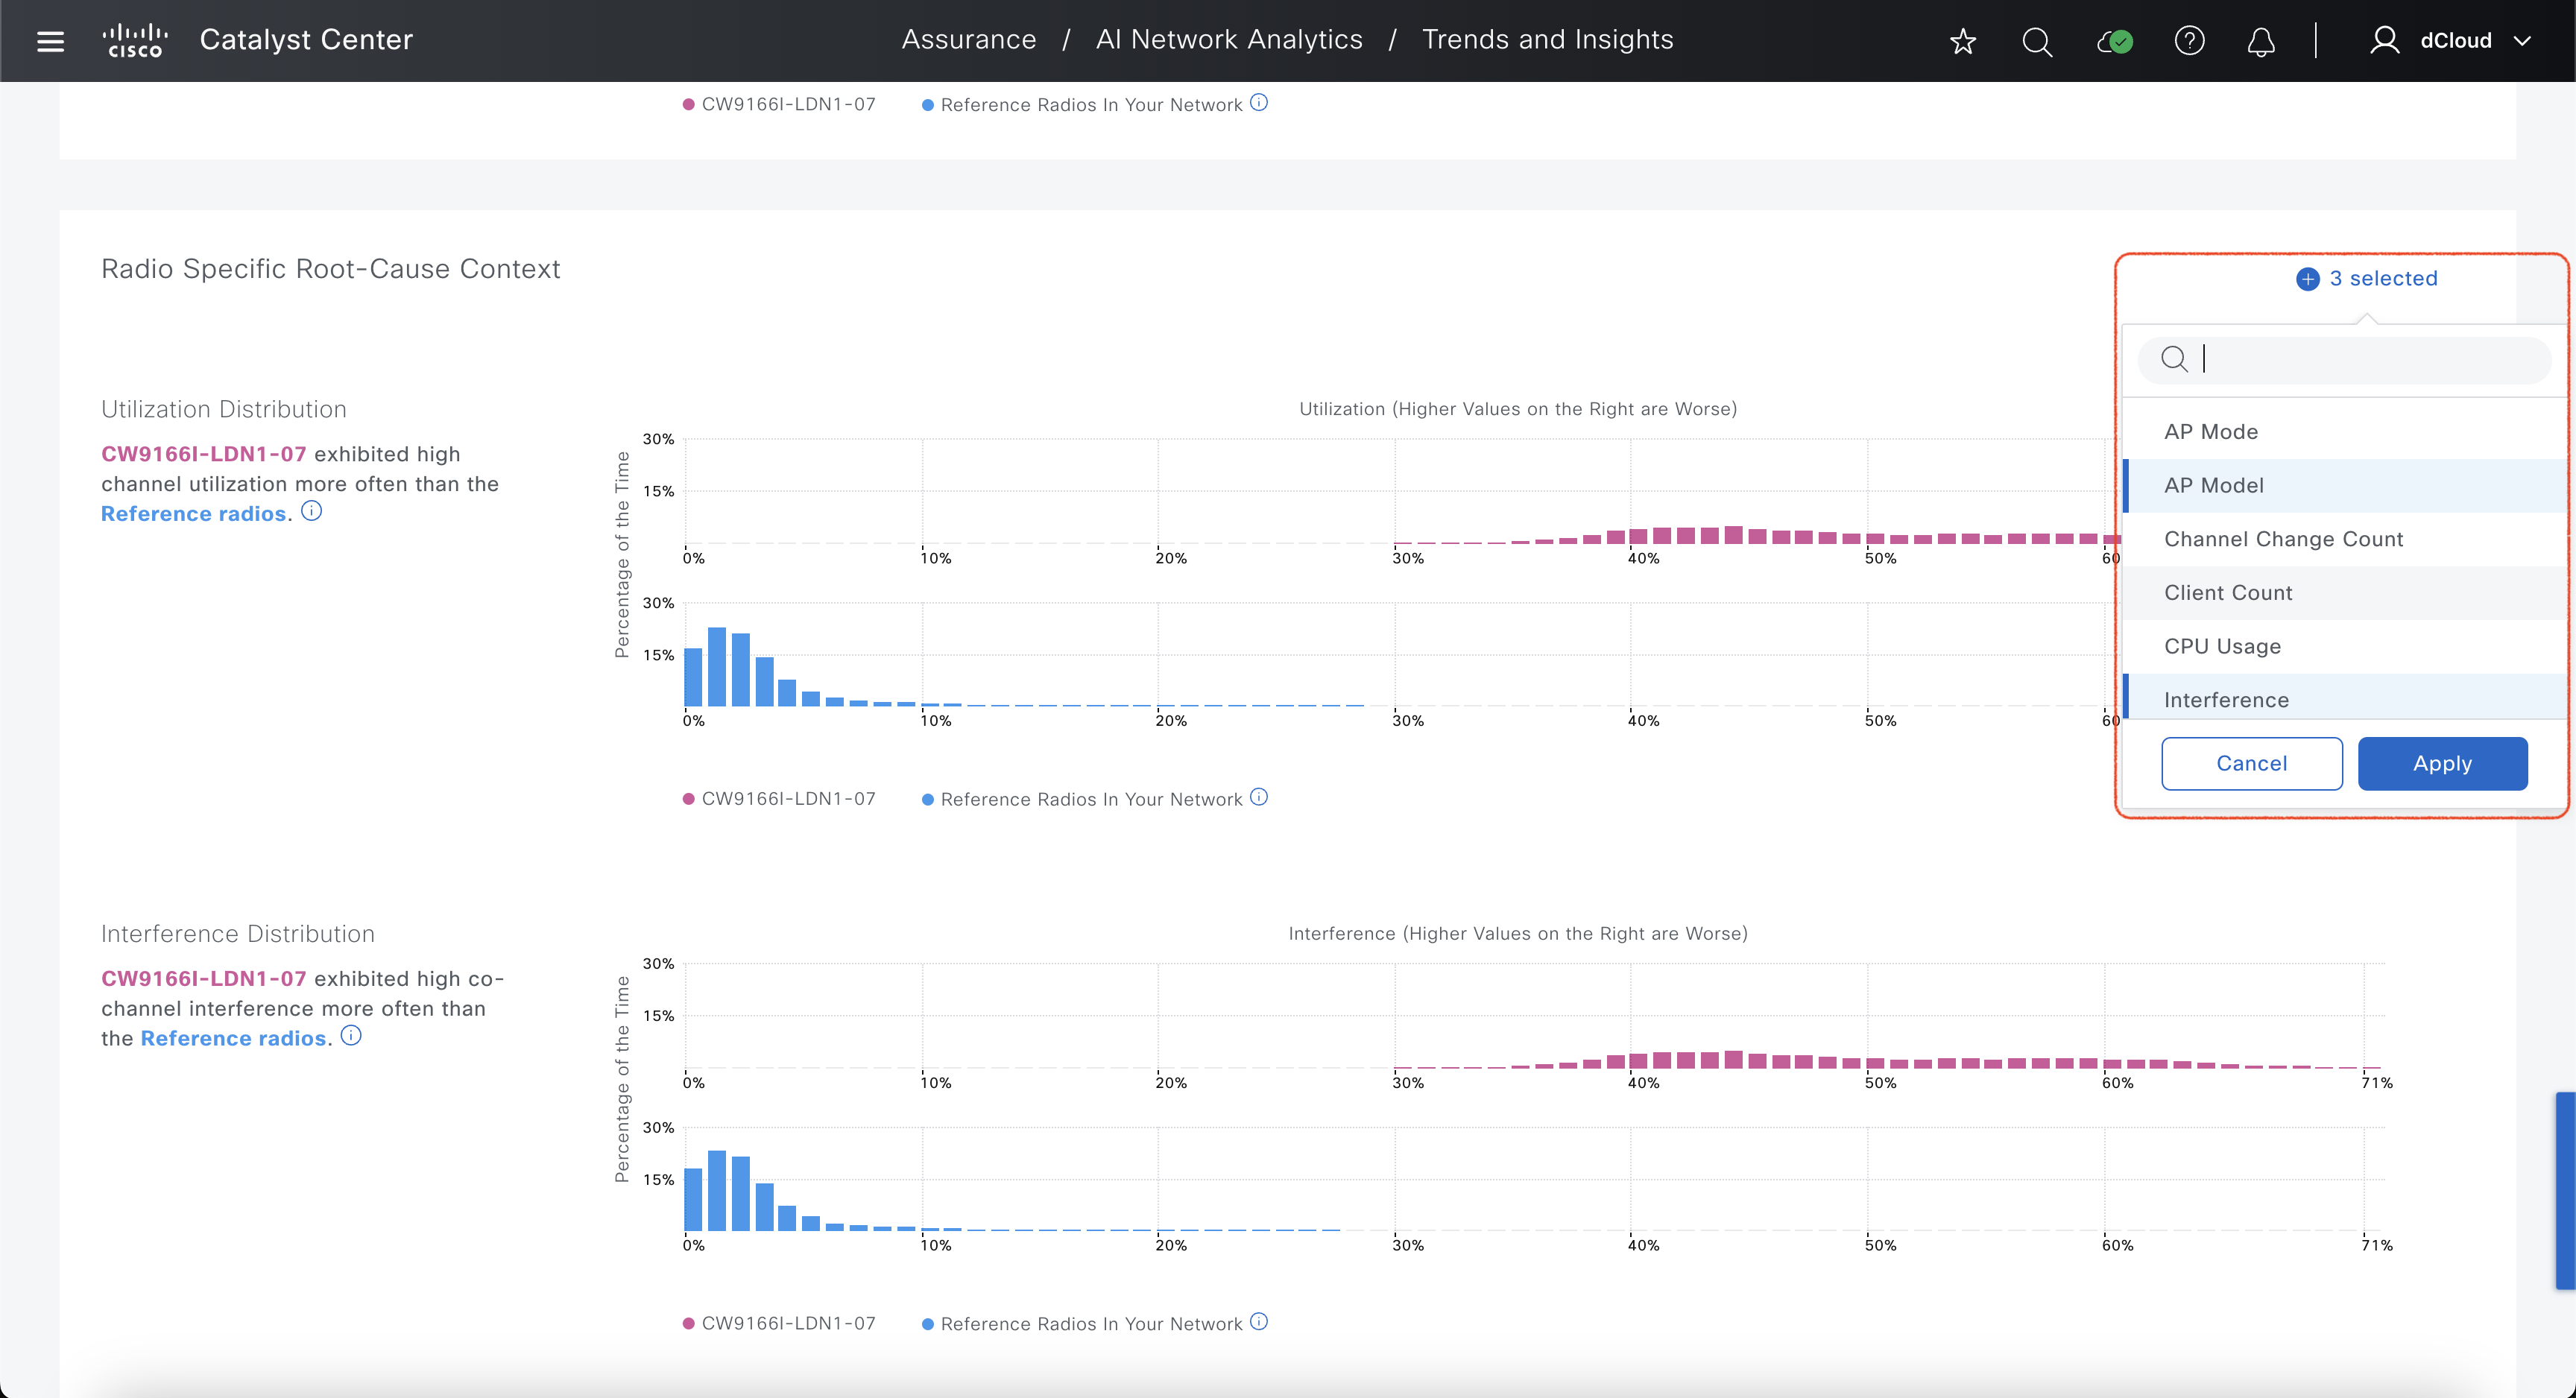Toggle CW9166I-LDN1-07 series in Interference legend

[779, 1323]
